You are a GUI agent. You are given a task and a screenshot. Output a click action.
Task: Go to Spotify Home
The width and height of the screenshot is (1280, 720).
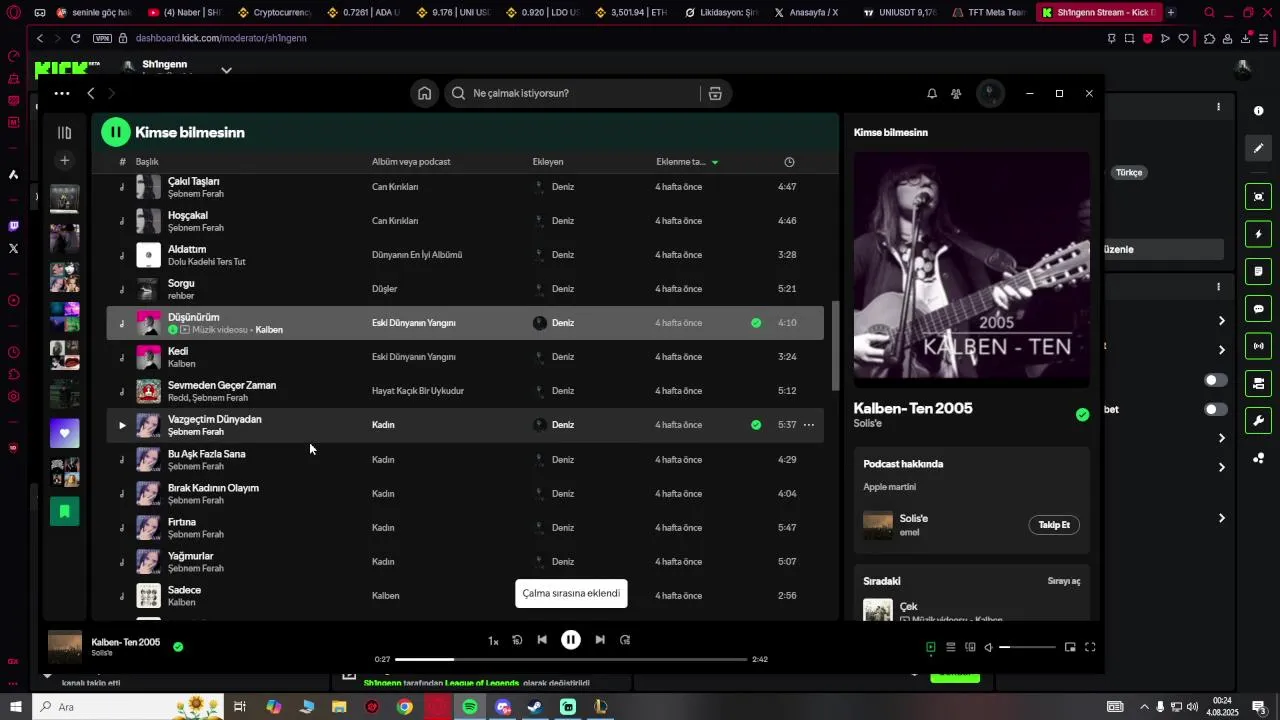tap(425, 93)
